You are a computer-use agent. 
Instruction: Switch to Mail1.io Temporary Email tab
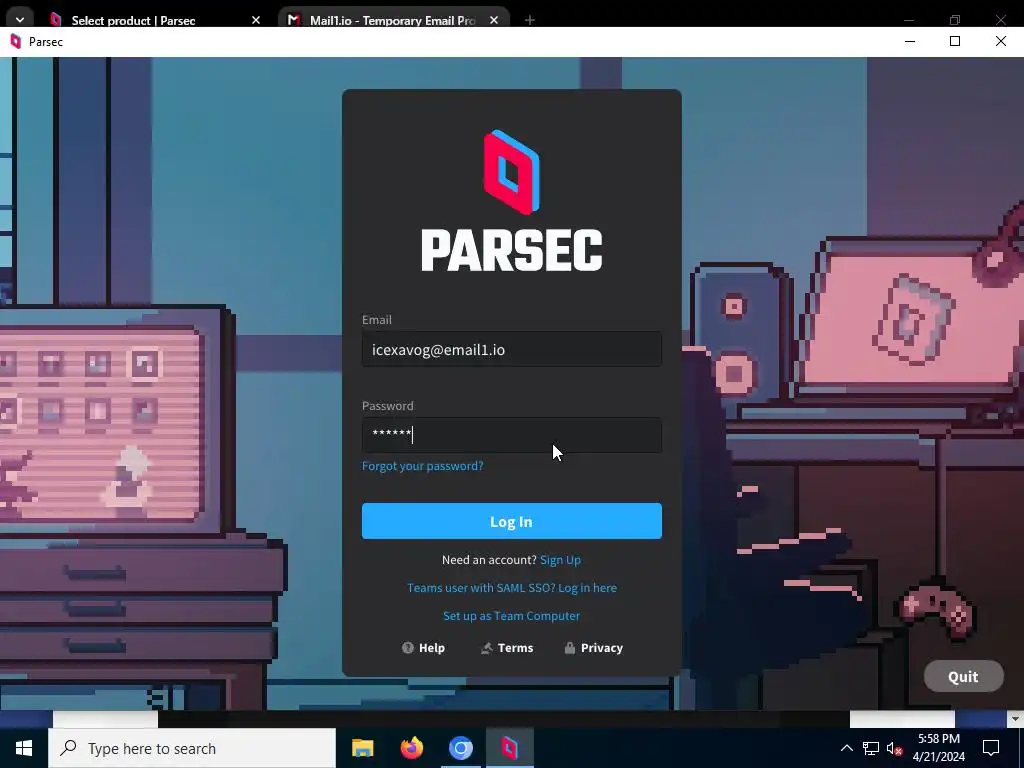392,20
